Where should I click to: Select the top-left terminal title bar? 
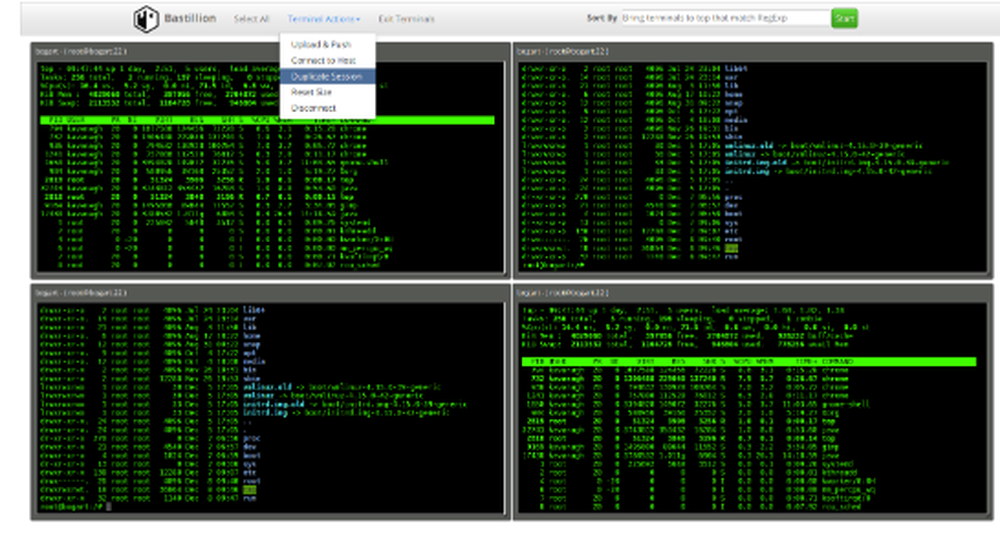coord(270,51)
